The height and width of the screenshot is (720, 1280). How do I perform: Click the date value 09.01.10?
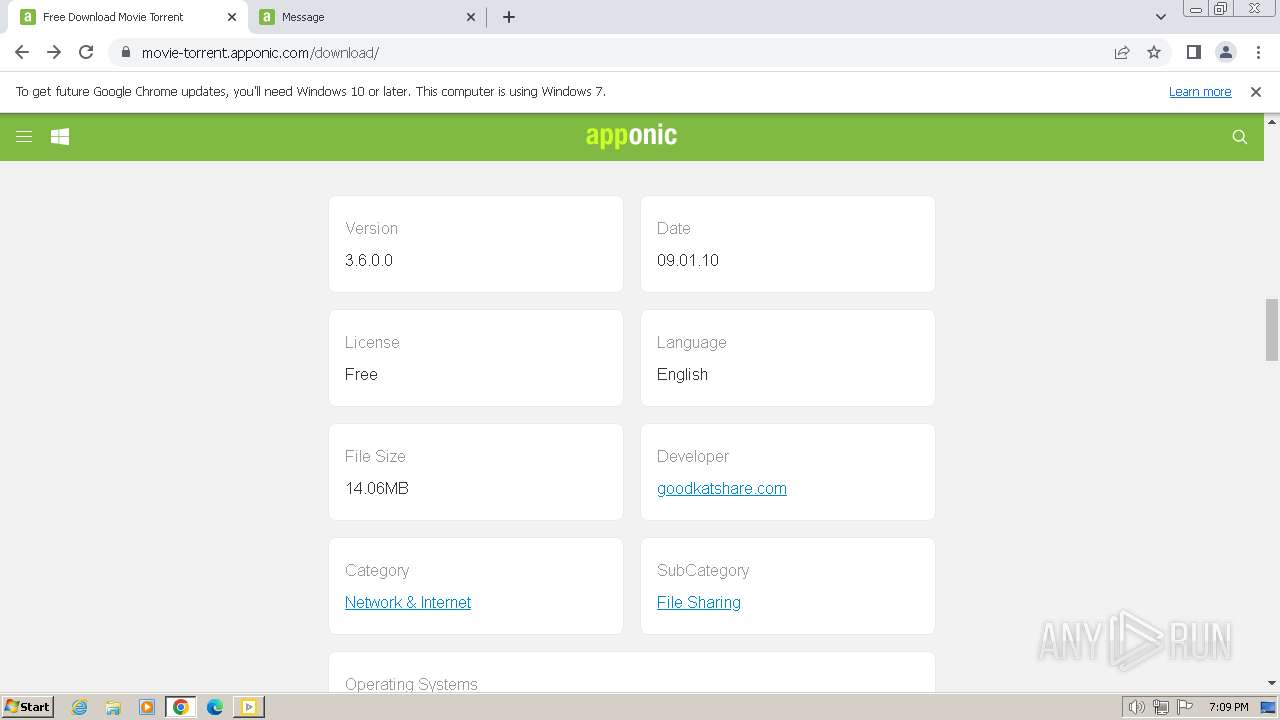(x=688, y=260)
